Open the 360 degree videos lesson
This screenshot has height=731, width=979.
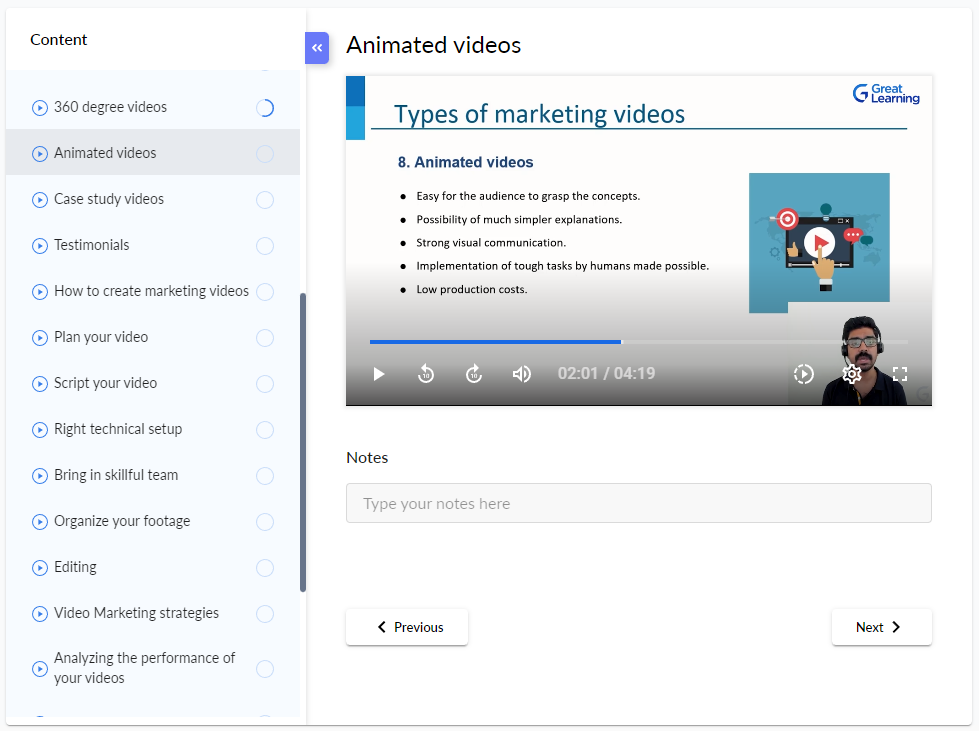(153, 107)
